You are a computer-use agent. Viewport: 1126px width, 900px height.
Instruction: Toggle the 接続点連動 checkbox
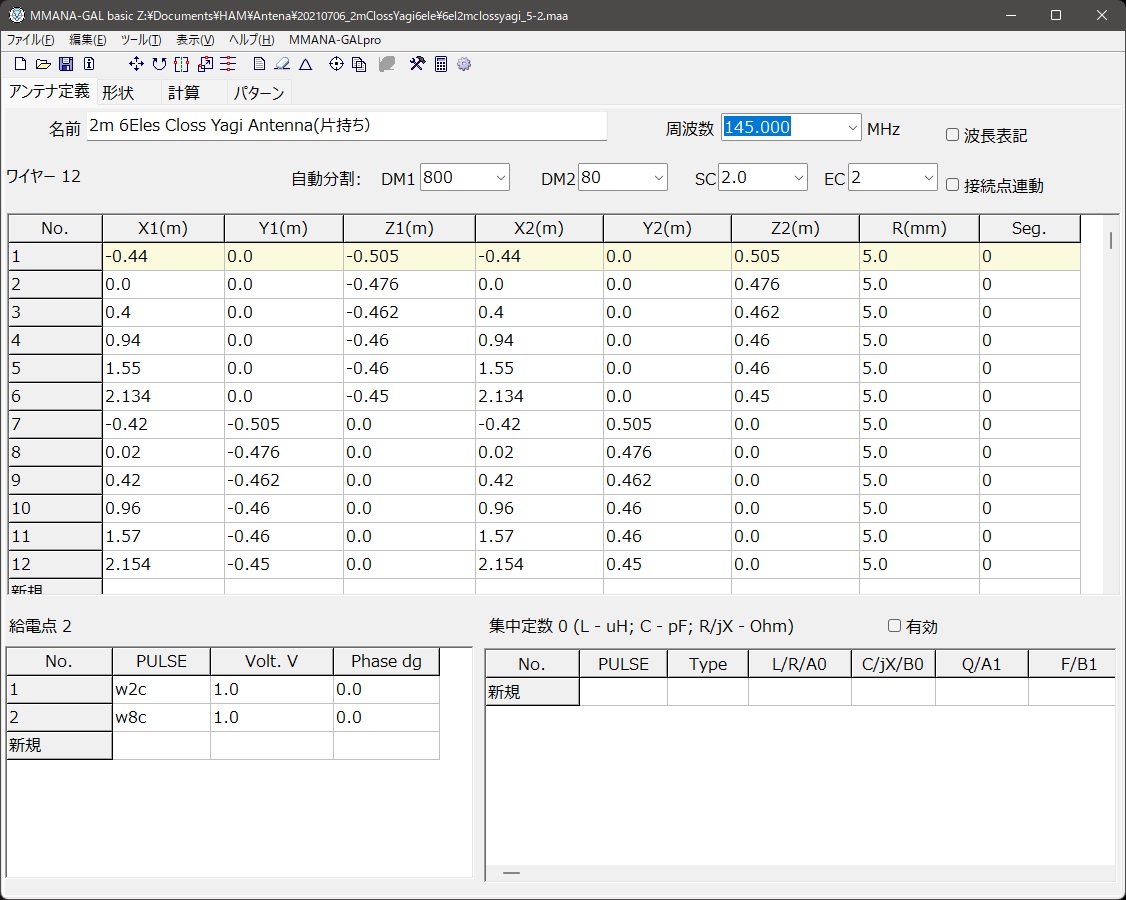[952, 185]
